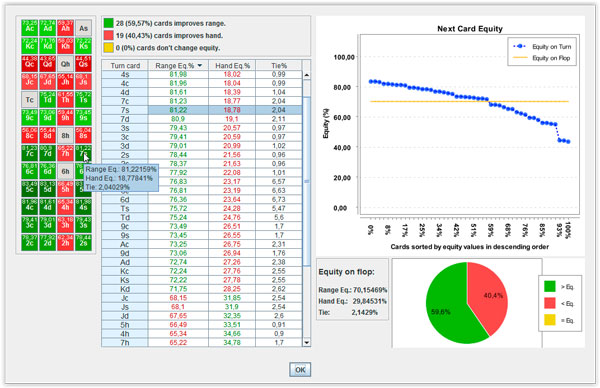
Task: Select the Ac card tile
Action: pos(29,28)
